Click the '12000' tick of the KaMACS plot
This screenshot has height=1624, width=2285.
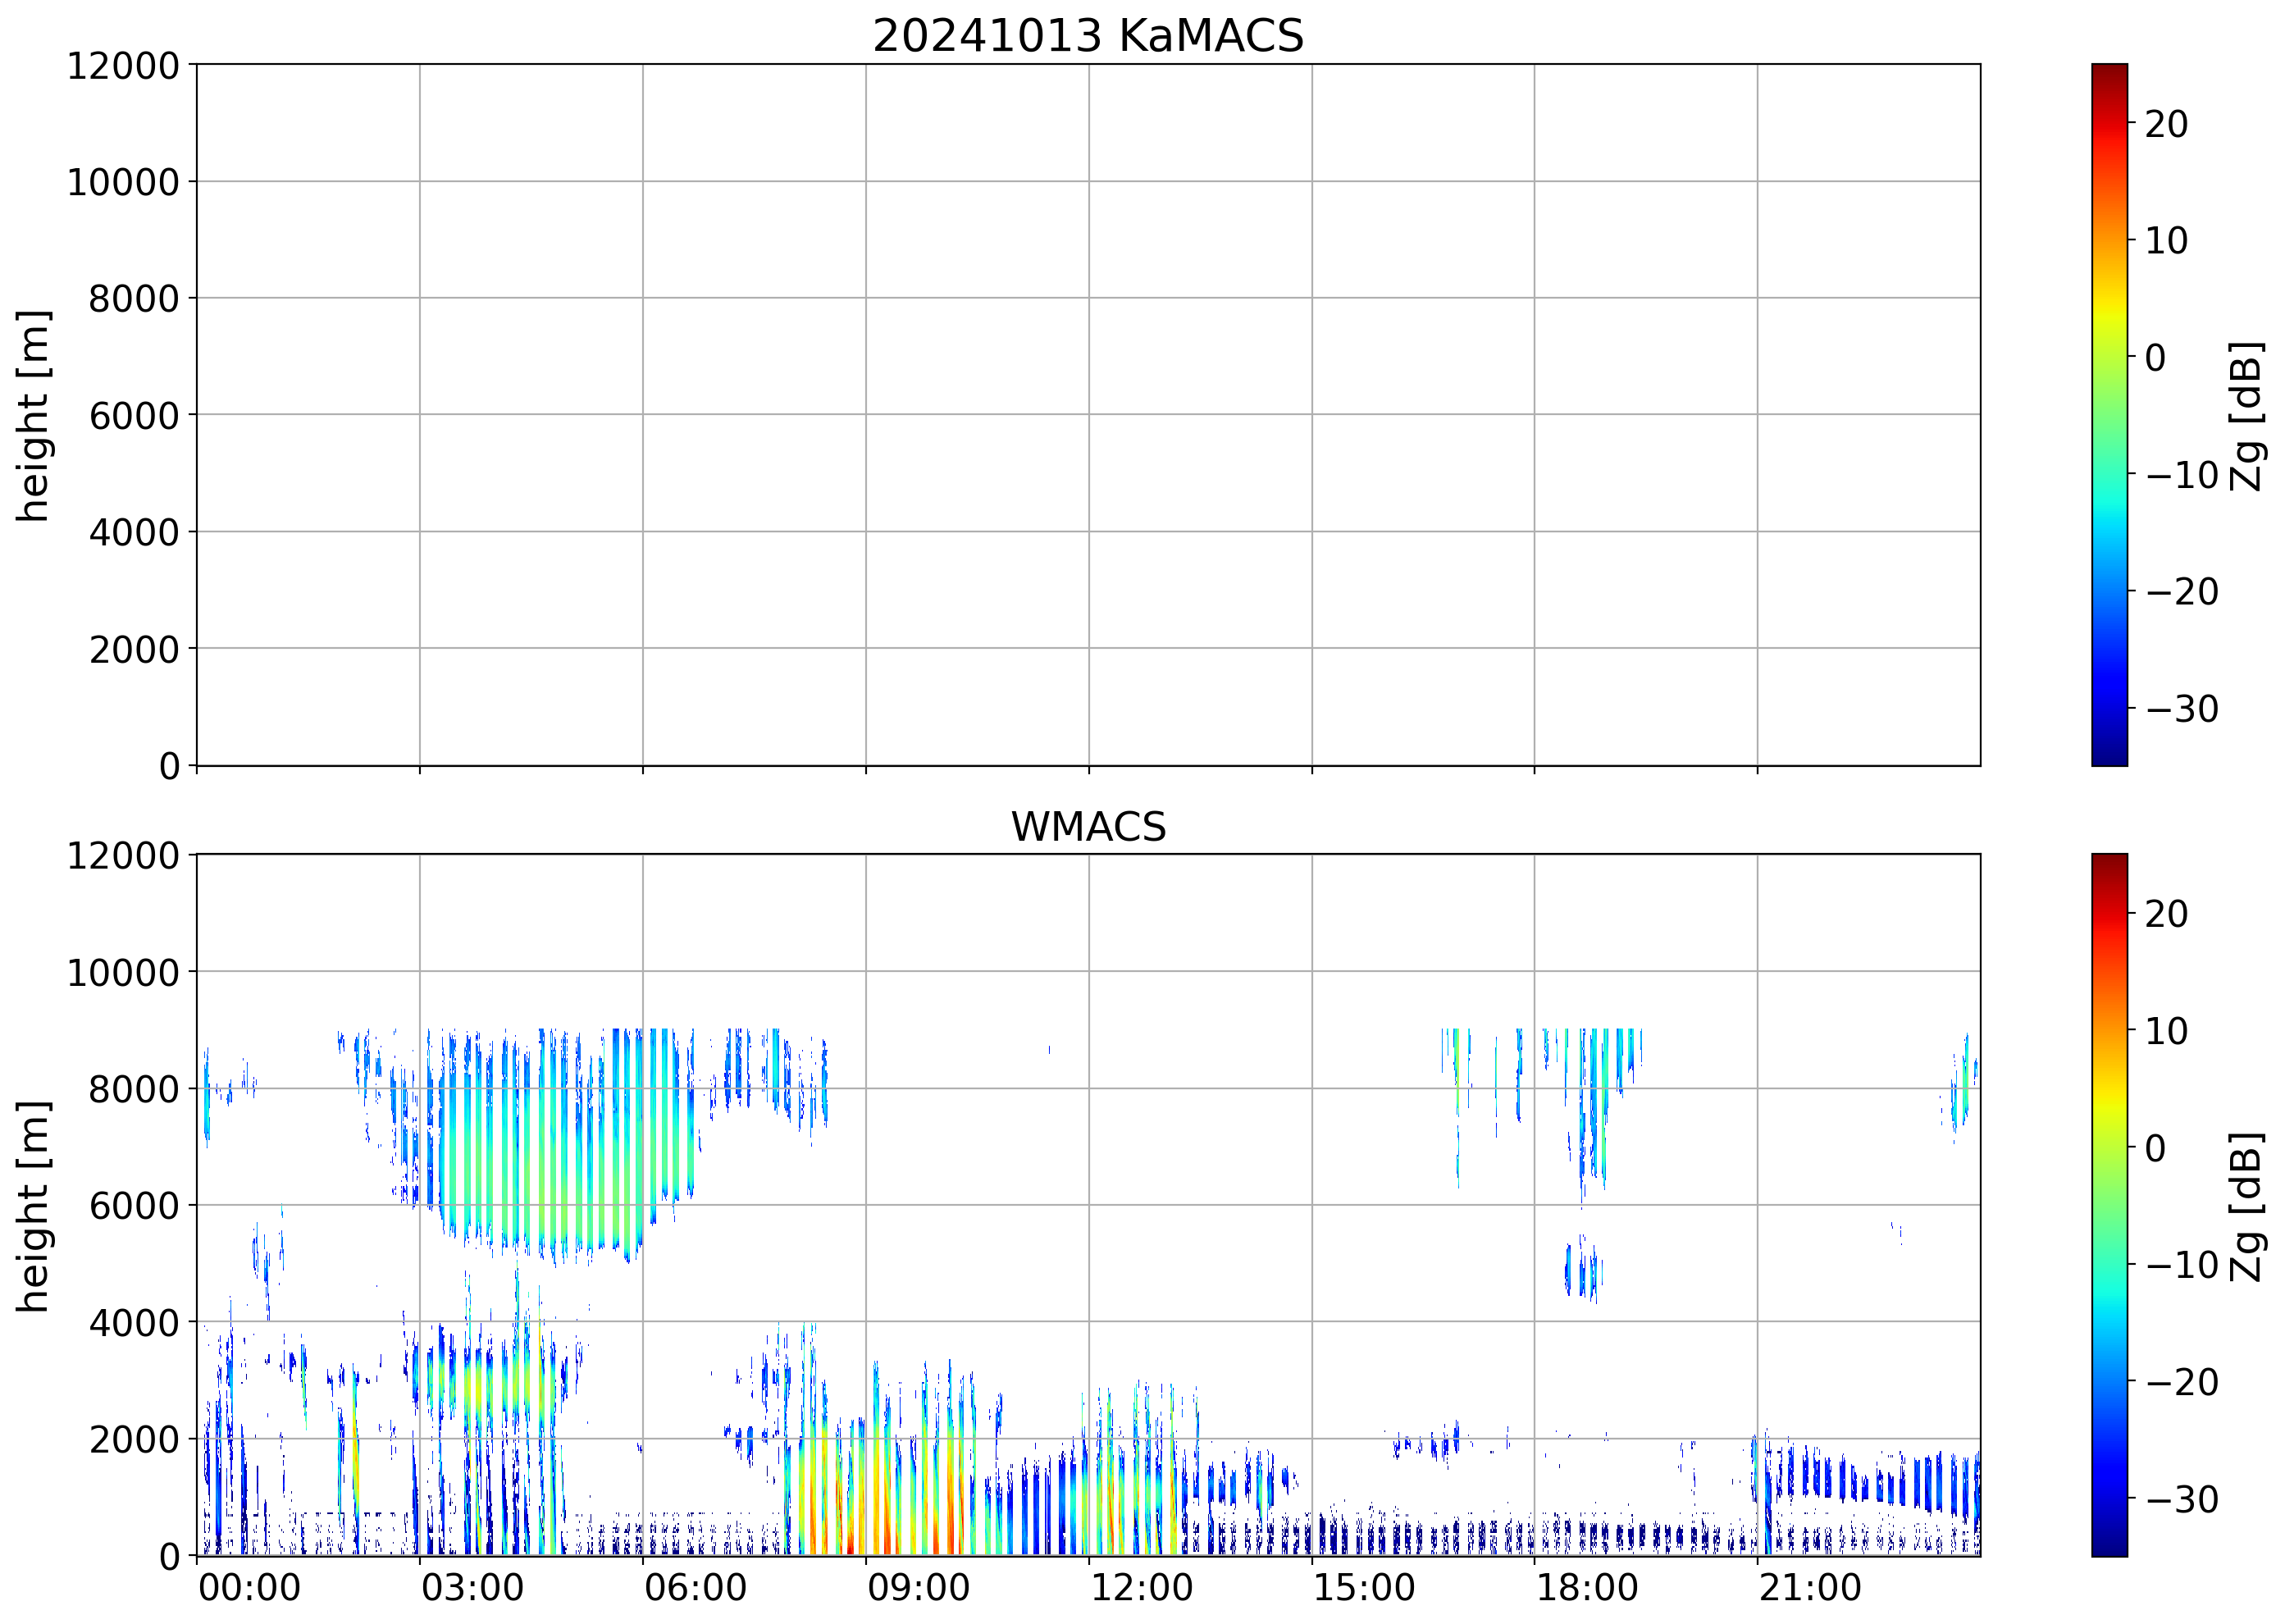[123, 66]
